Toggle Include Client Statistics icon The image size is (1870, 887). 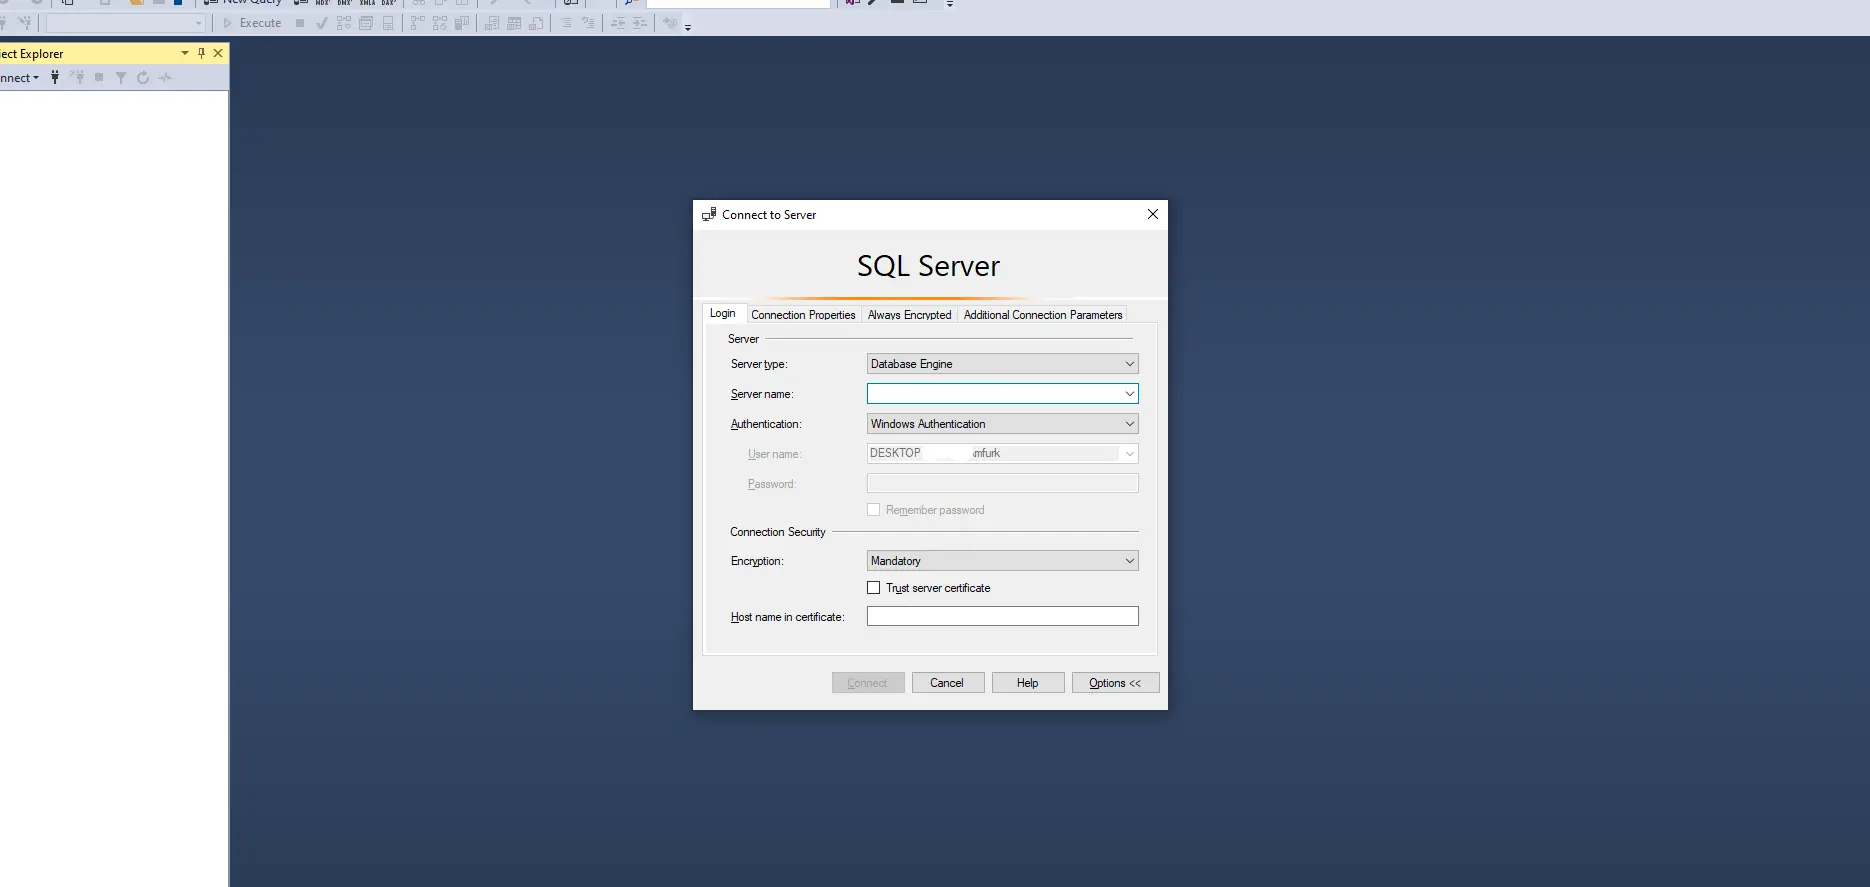tap(462, 23)
